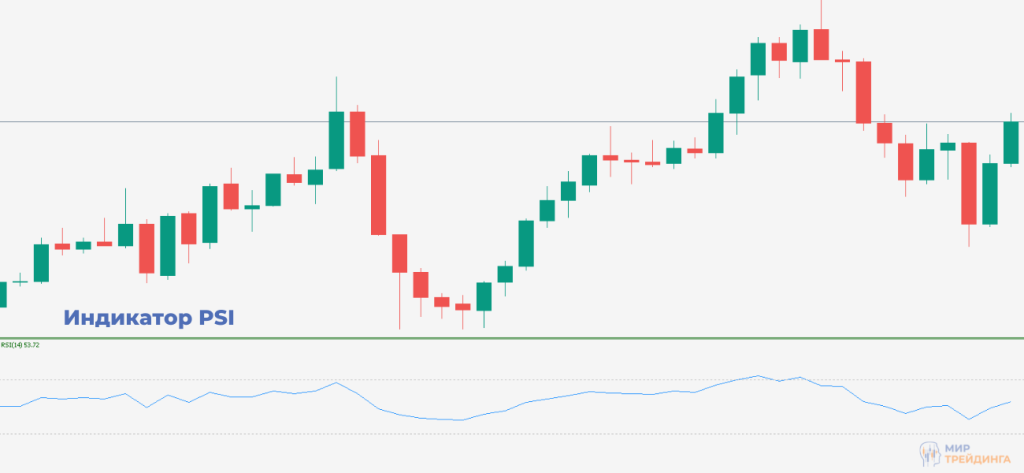Click the lowest small red candle at chart bottom
This screenshot has width=1024, height=473.
coord(462,307)
